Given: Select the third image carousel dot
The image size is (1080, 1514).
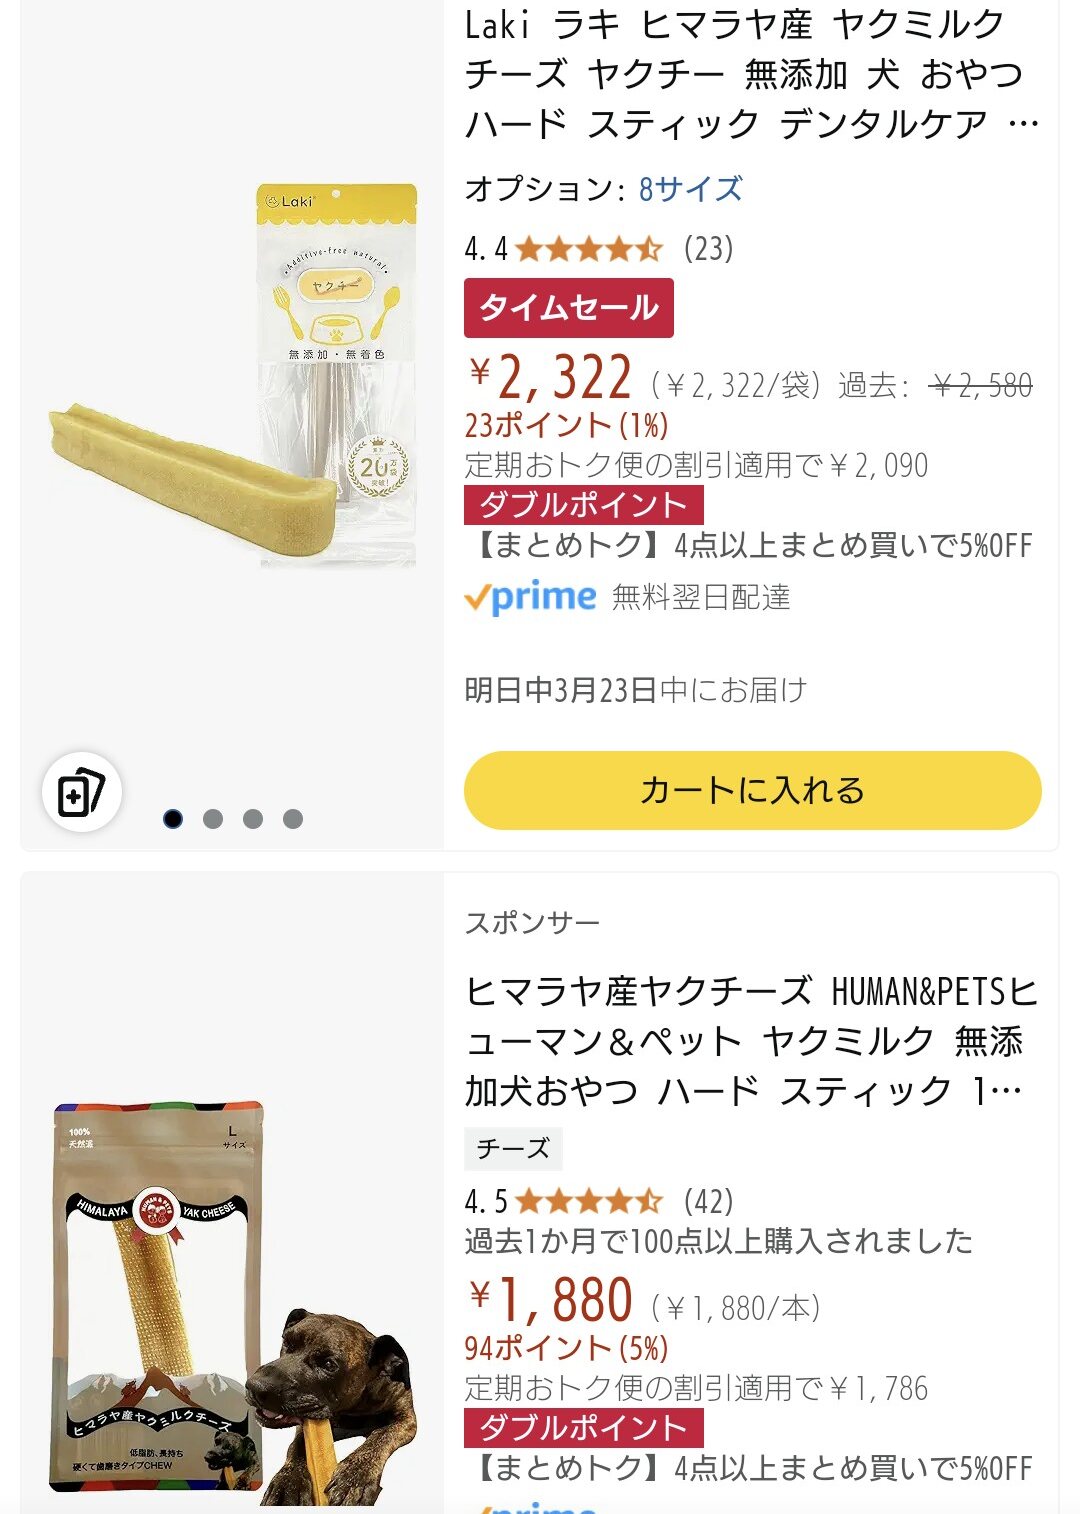Looking at the screenshot, I should click(253, 819).
